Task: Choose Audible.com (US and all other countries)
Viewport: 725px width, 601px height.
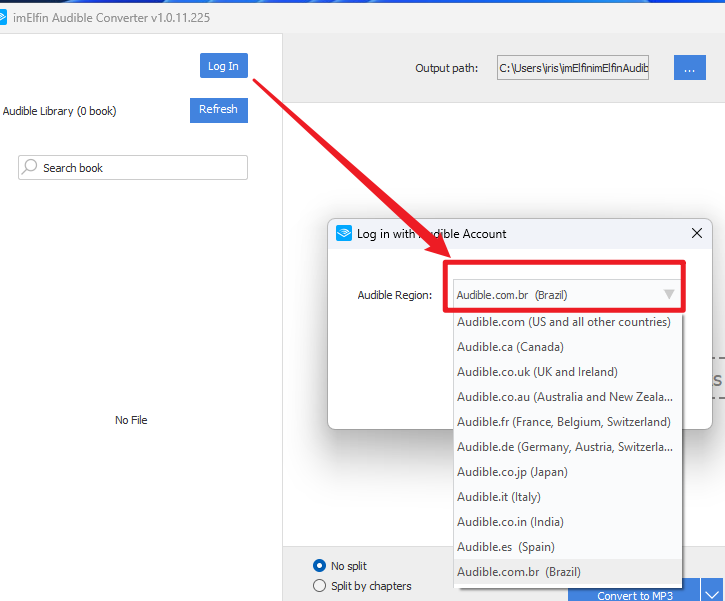Action: (567, 322)
